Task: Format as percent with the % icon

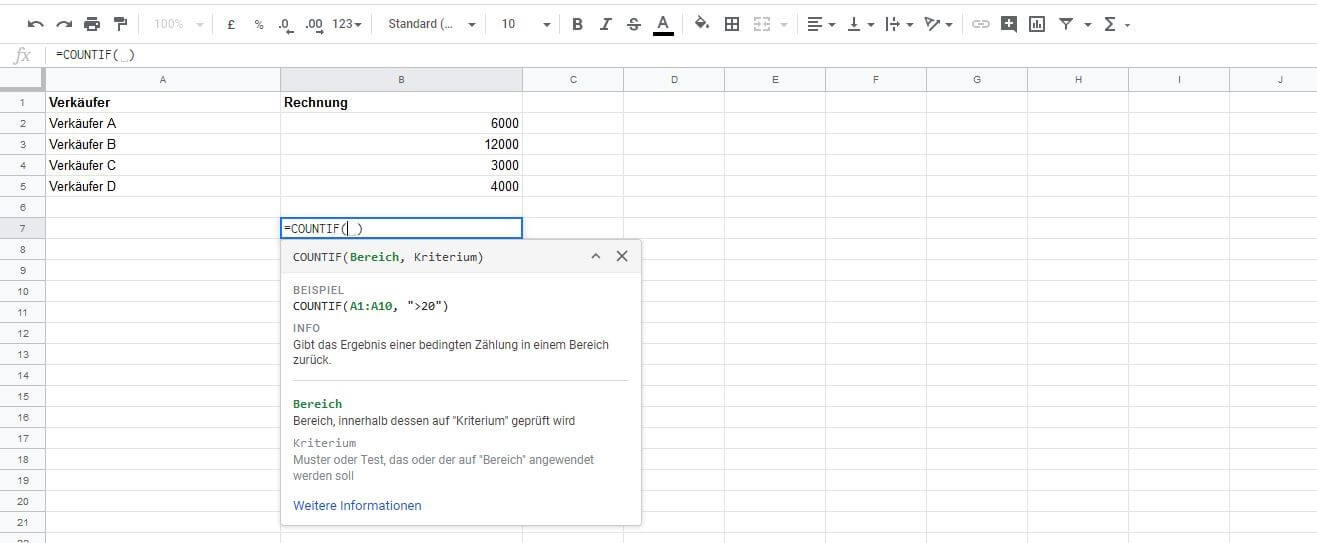Action: (259, 24)
